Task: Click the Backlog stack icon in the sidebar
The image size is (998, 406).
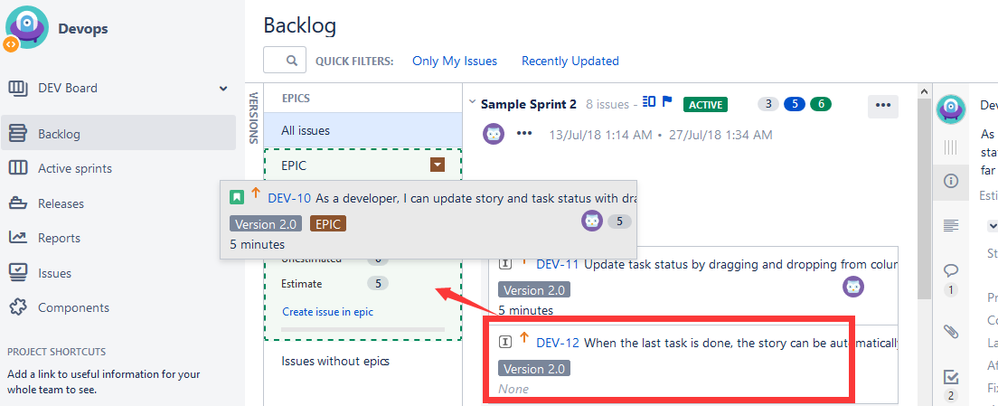Action: pyautogui.click(x=18, y=134)
